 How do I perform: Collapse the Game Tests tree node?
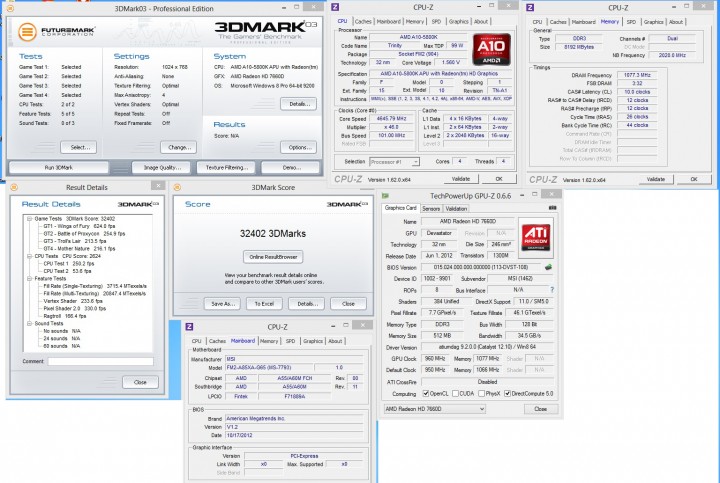(29, 219)
